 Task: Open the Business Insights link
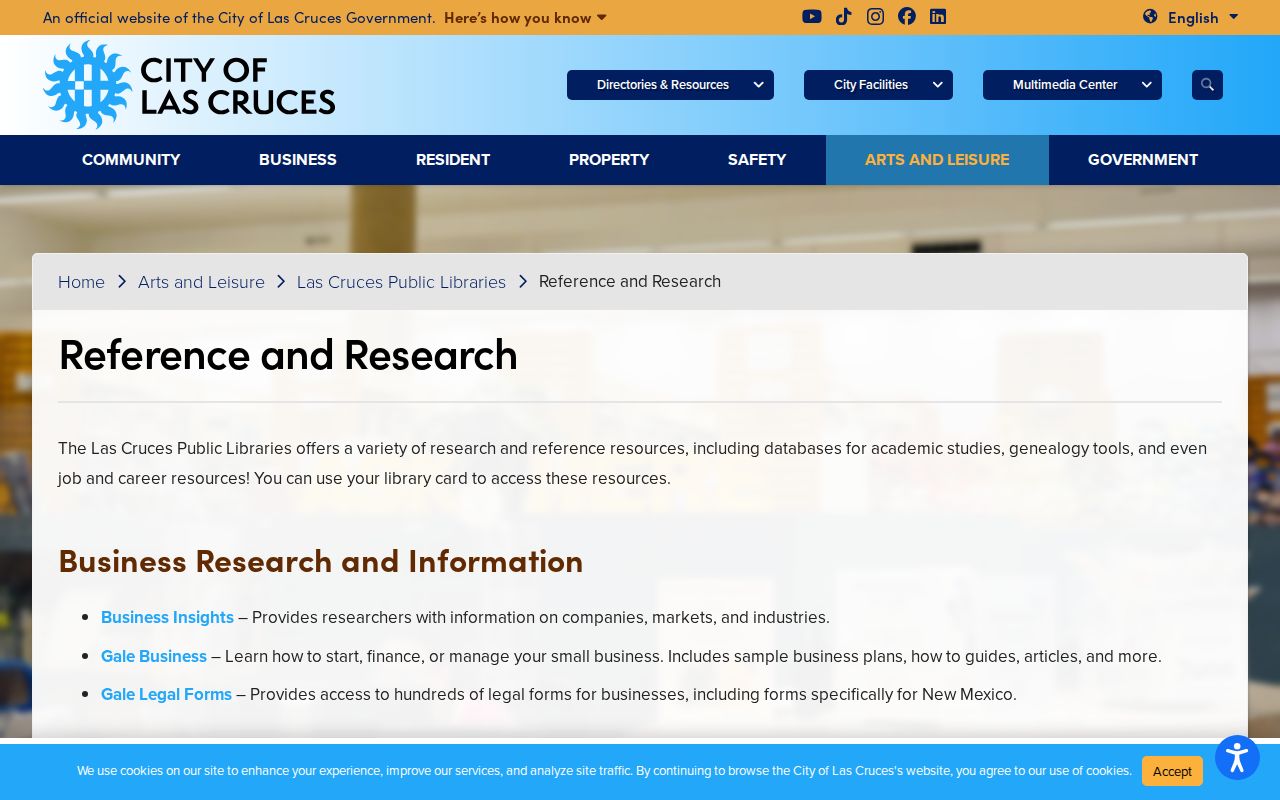click(x=167, y=618)
